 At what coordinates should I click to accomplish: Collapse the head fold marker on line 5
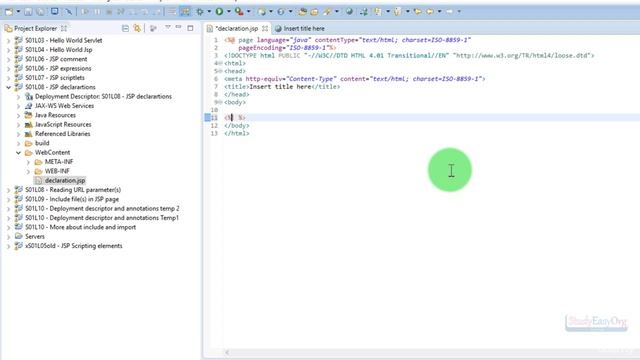pyautogui.click(x=220, y=71)
